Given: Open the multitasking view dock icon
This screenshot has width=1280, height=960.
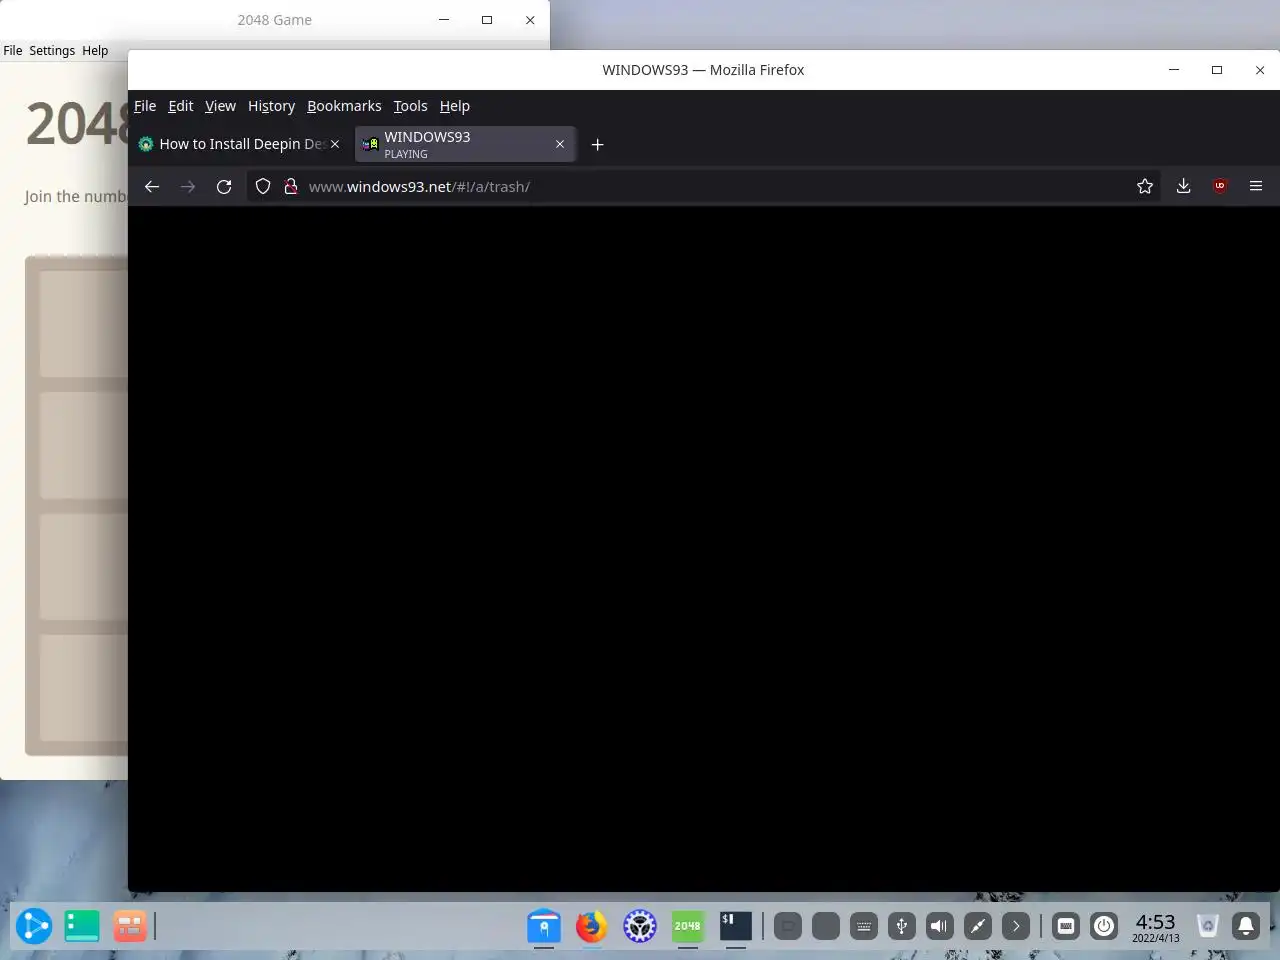Looking at the screenshot, I should click(x=130, y=926).
